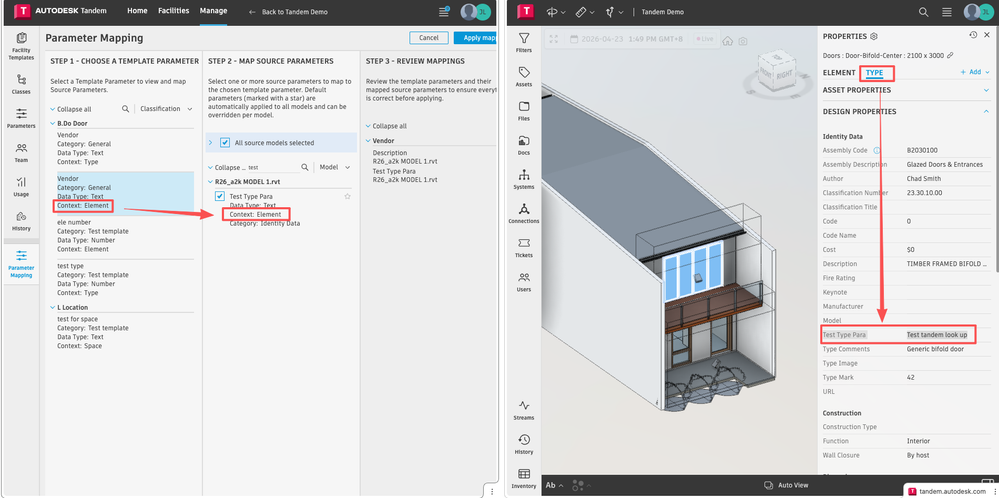
Task: Click the Back to Tandem Demo link
Action: (x=289, y=12)
